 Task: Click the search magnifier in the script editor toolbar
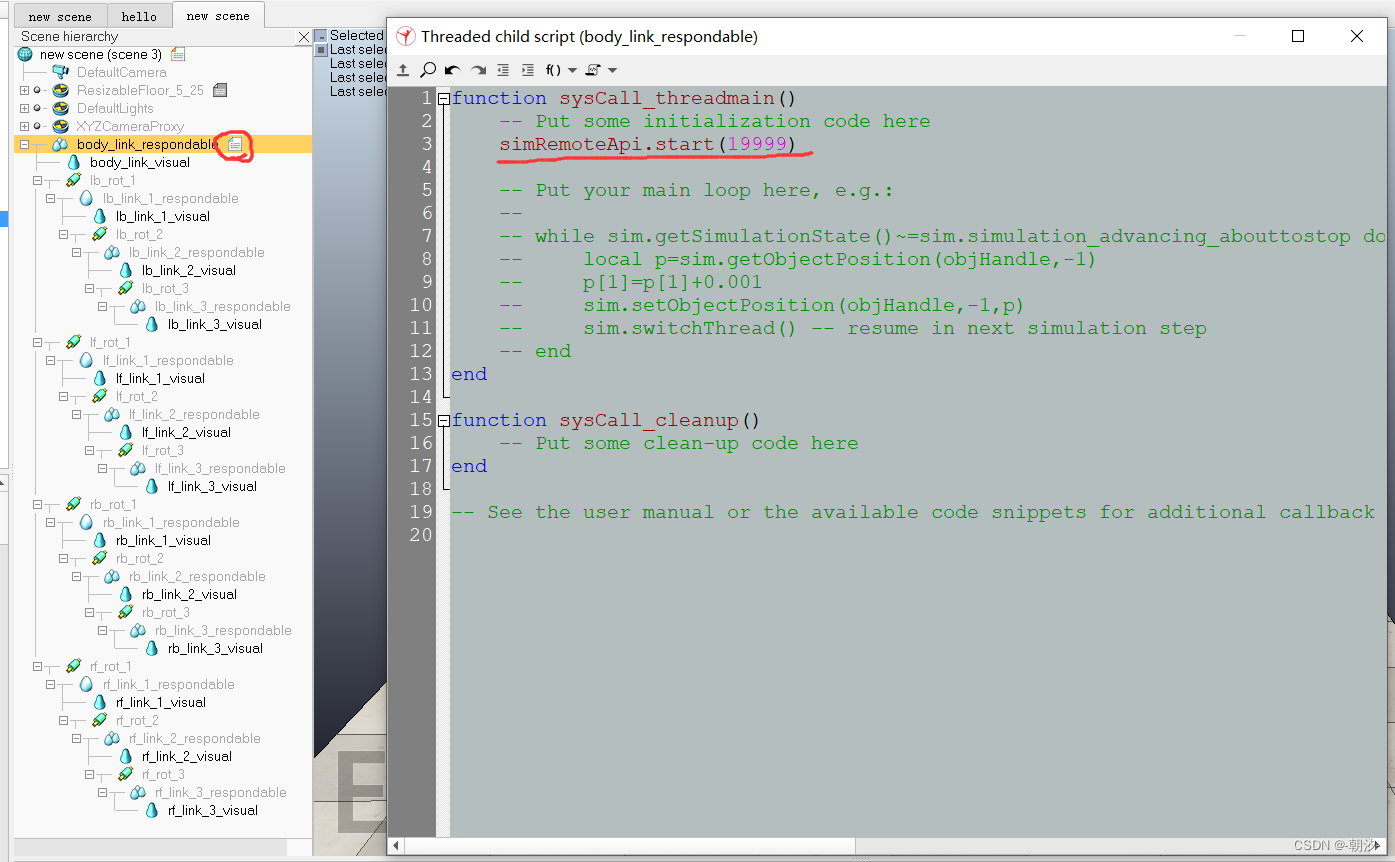(428, 69)
